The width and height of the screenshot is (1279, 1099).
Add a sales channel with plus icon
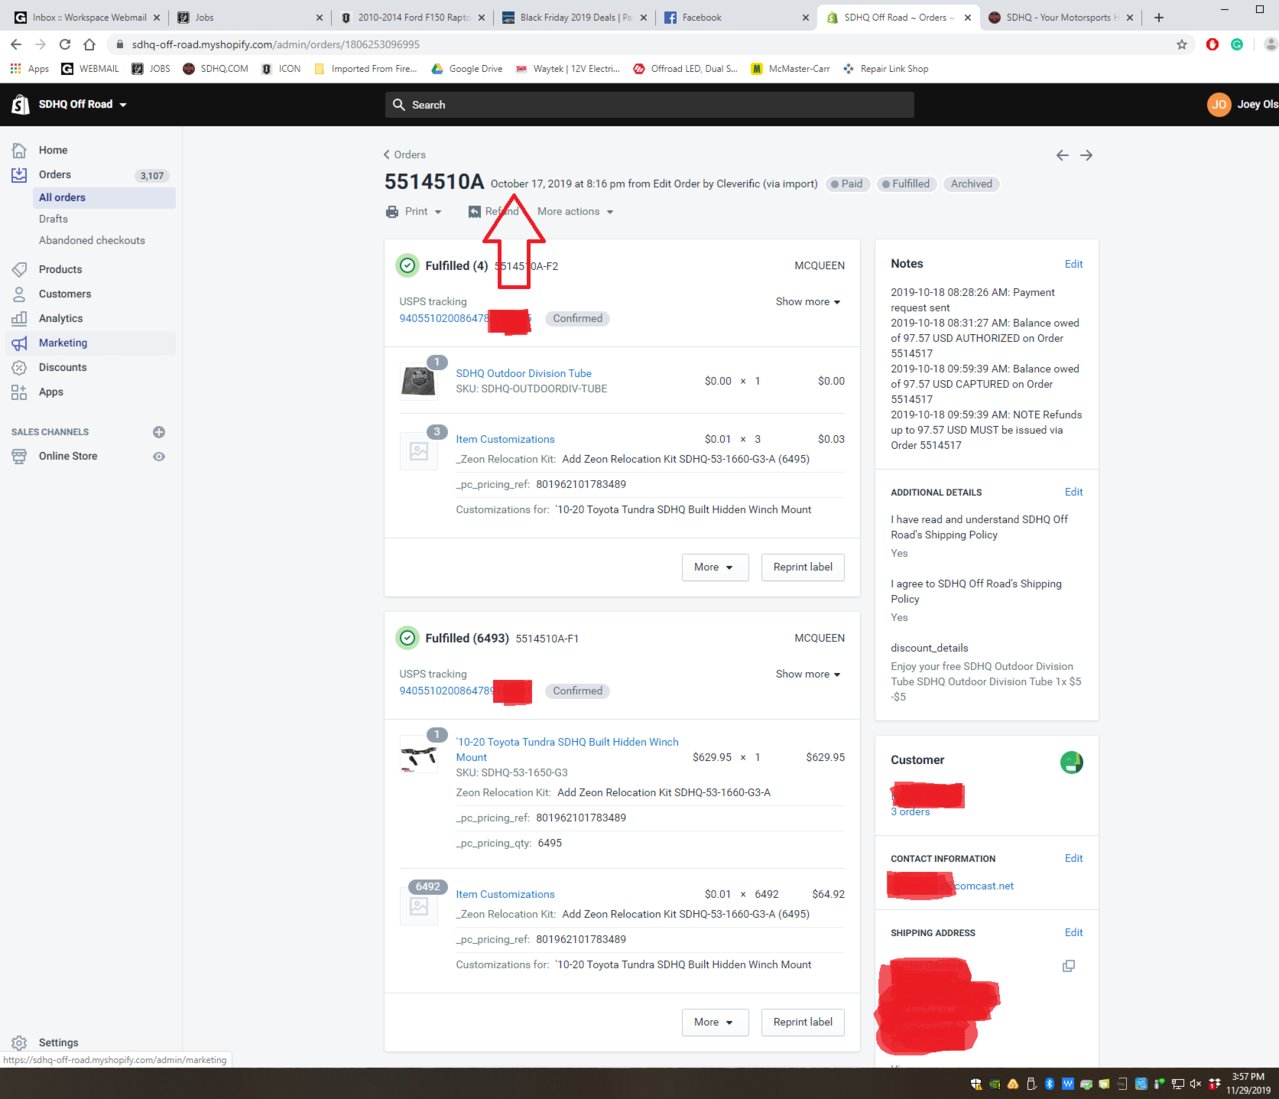[158, 432]
